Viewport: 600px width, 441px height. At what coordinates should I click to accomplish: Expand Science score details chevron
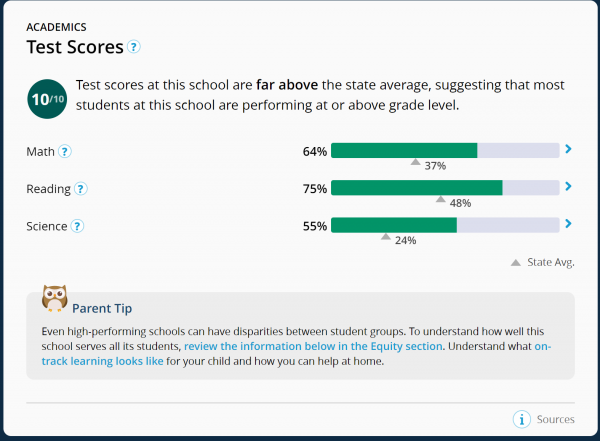point(569,224)
